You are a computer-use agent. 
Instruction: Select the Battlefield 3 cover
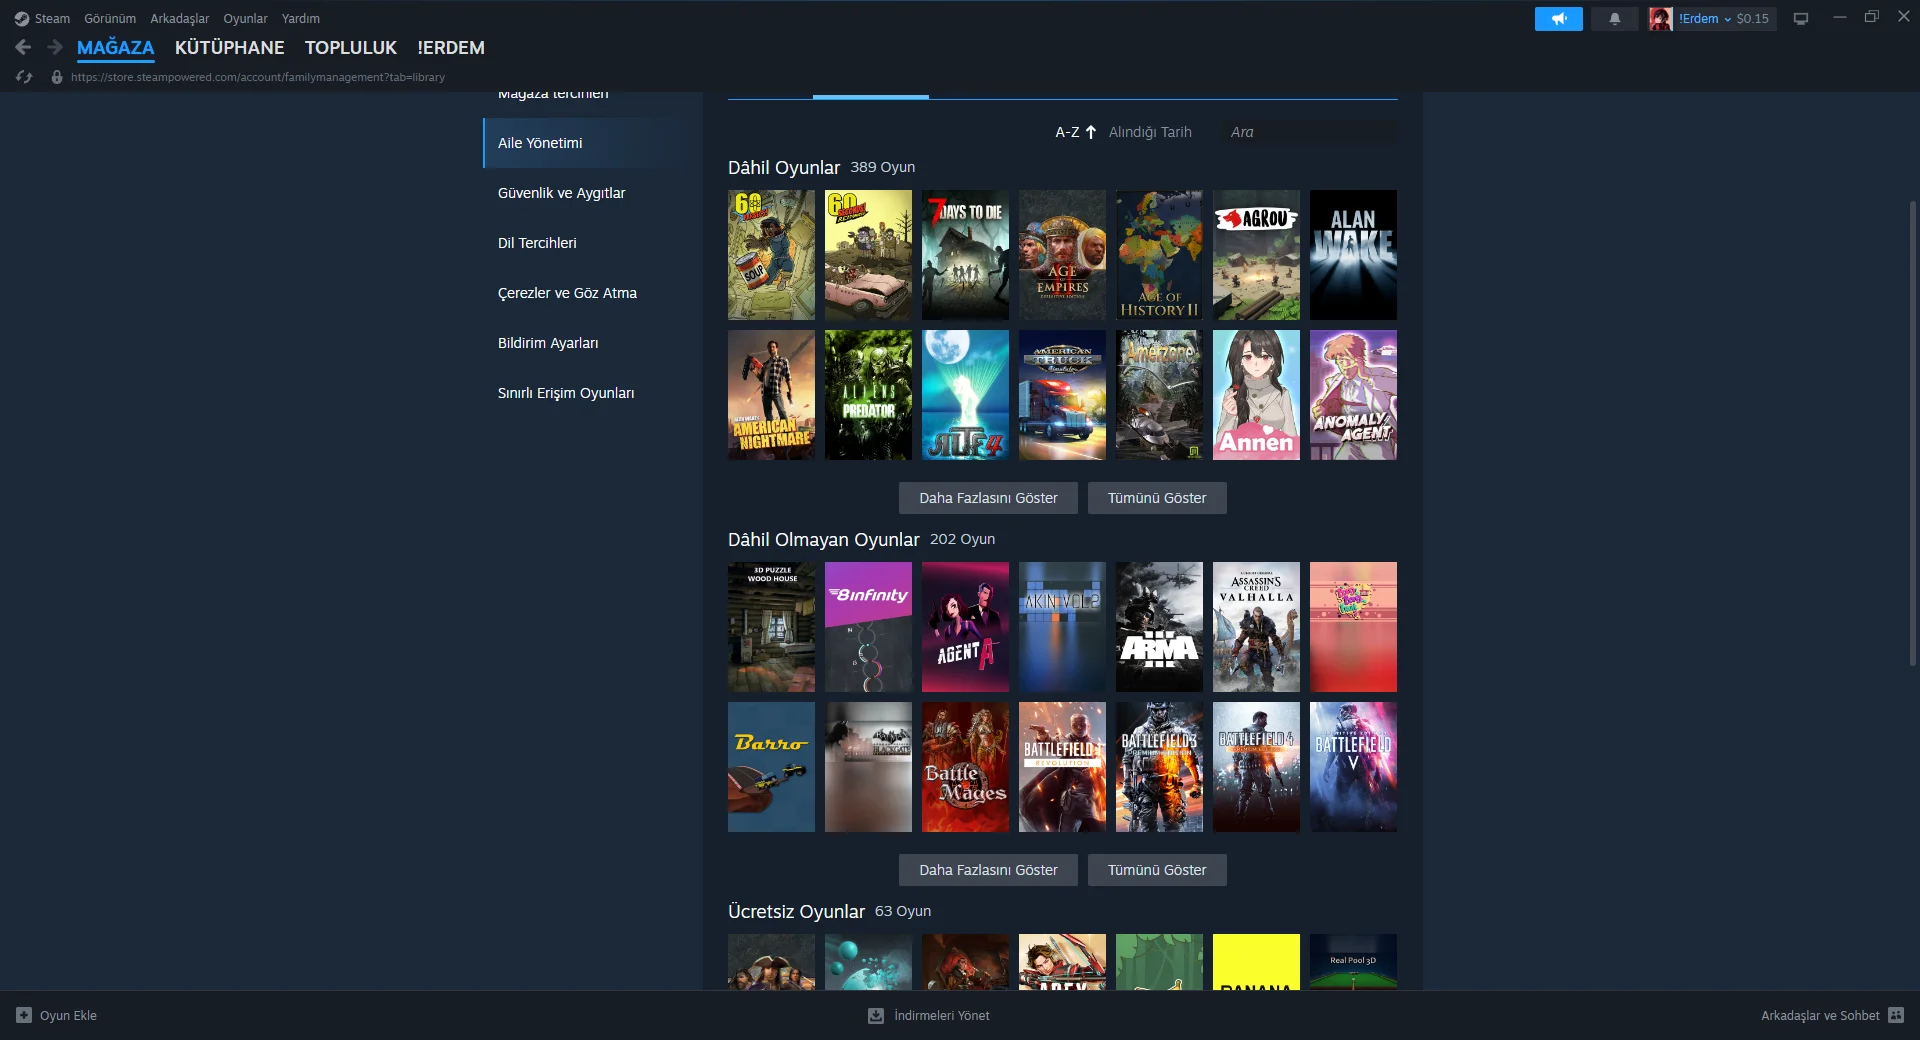1159,767
